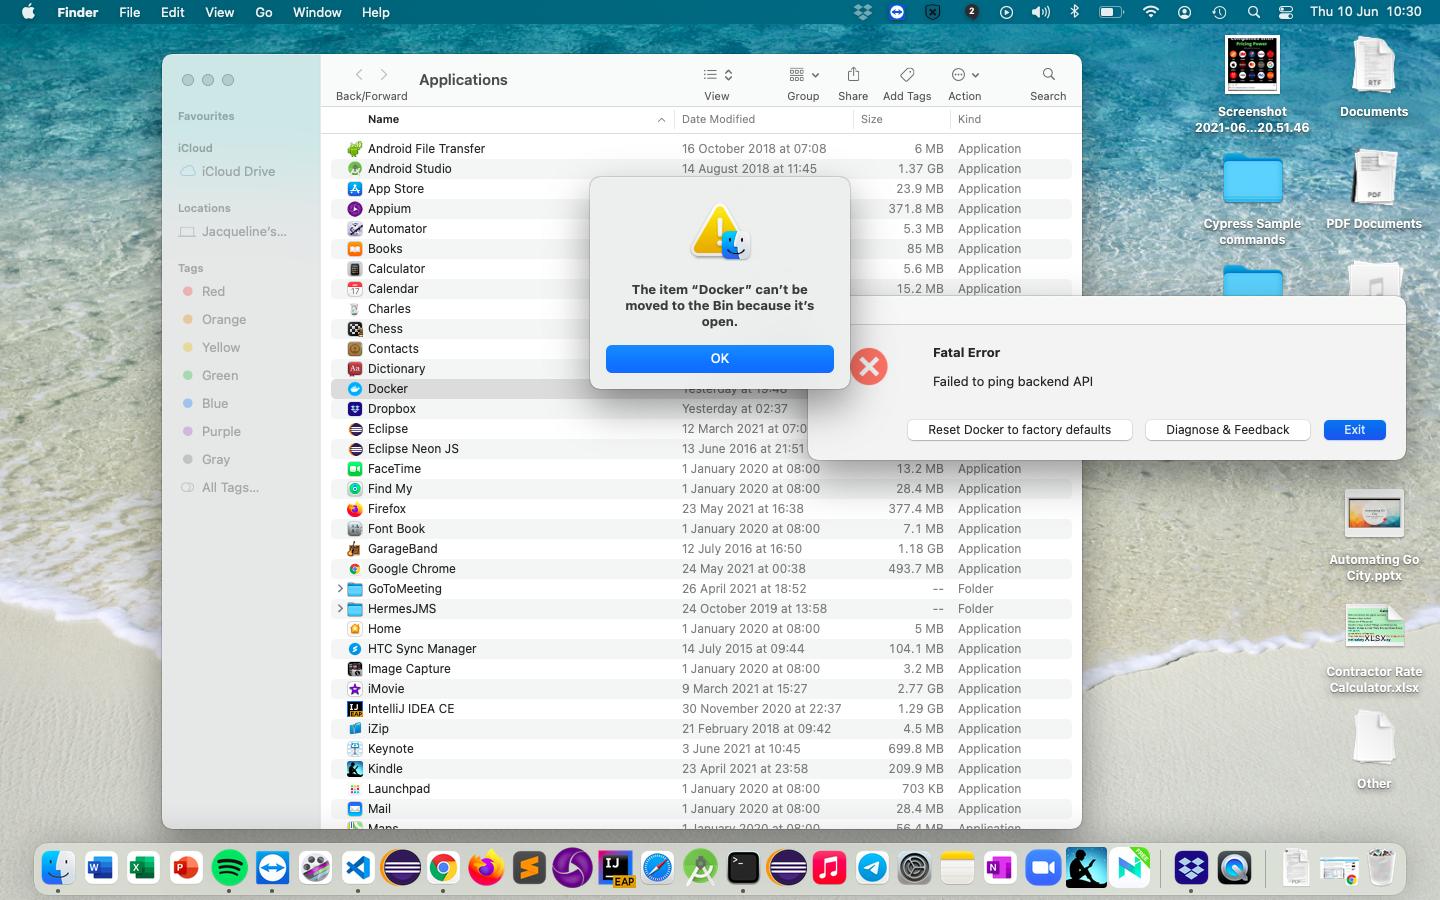1440x900 pixels.
Task: Launch OneNote from the Dock
Action: 1000,868
